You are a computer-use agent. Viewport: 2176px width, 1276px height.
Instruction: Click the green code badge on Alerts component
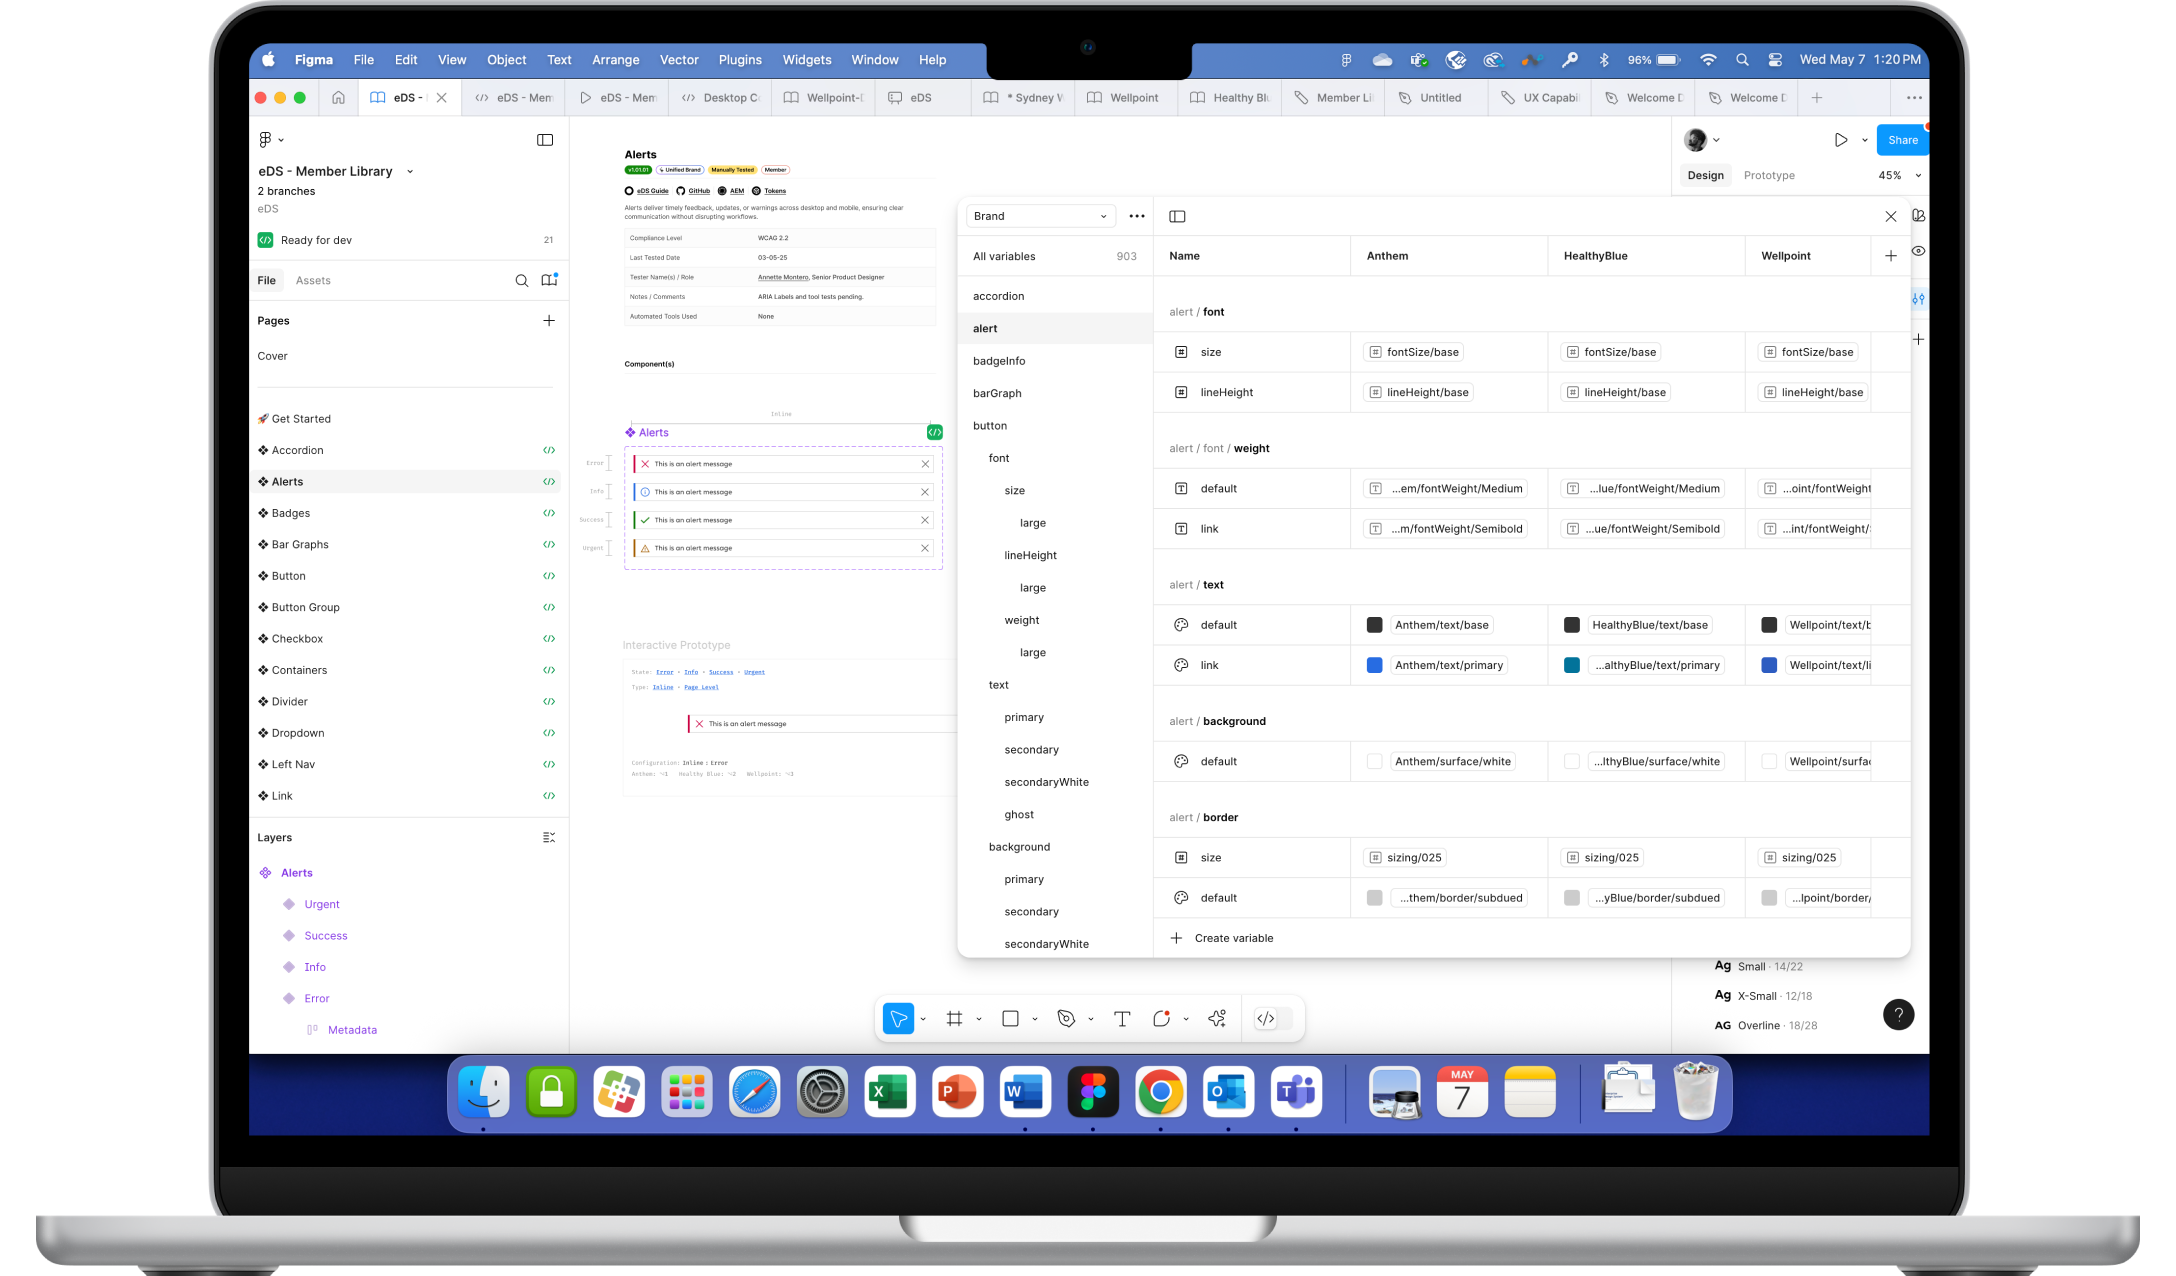point(935,432)
